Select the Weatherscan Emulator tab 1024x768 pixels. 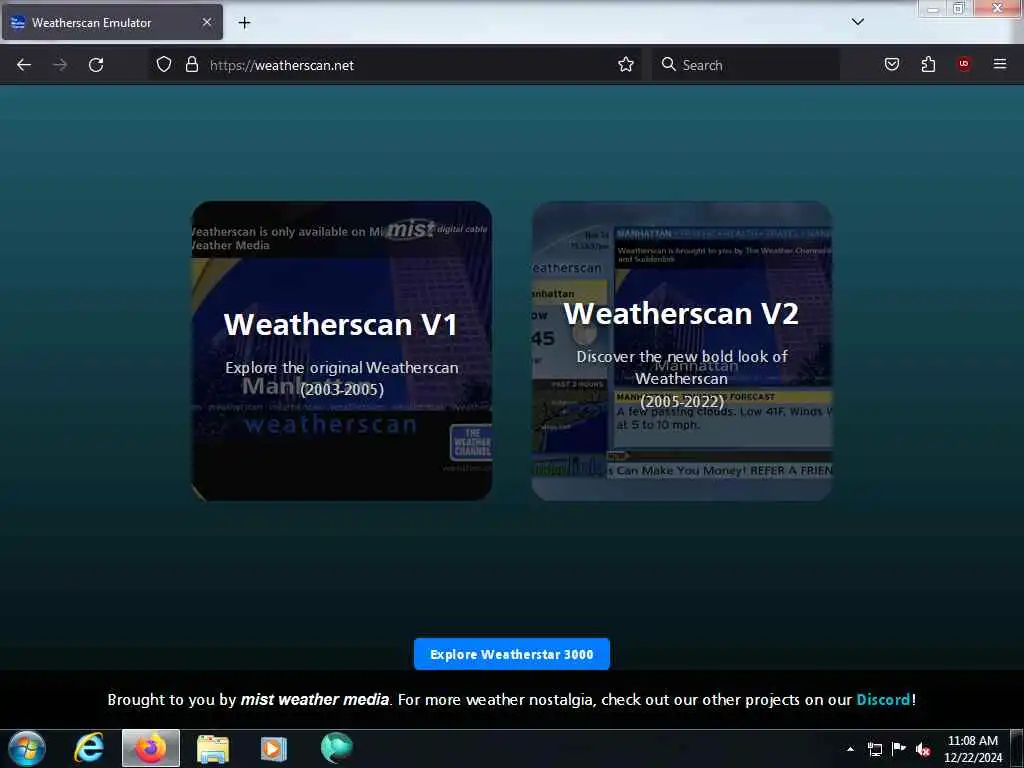(112, 22)
